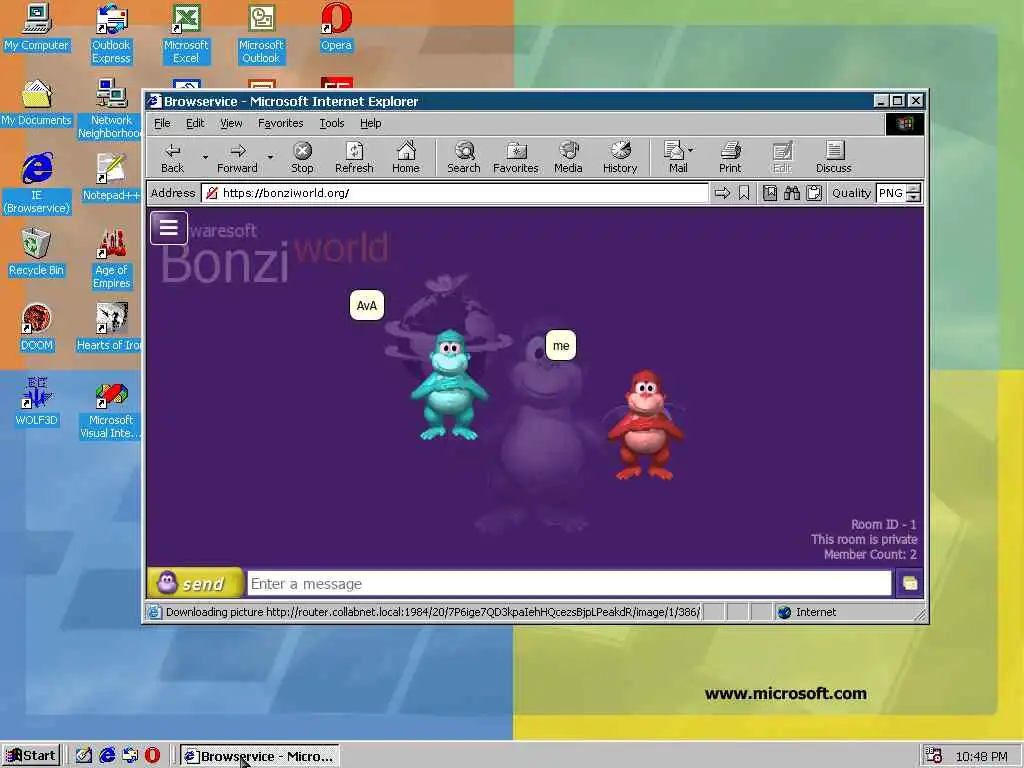Change Quality stepper value from PNG
Image resolution: width=1024 pixels, height=768 pixels.
tap(914, 193)
